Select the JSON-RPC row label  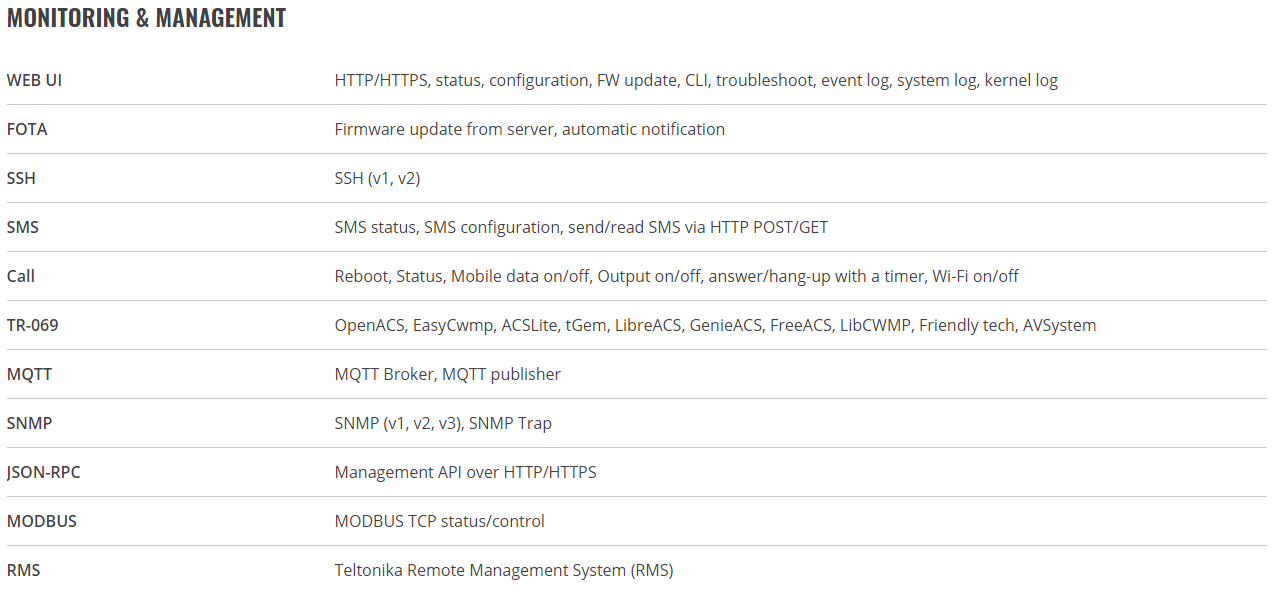(x=43, y=472)
